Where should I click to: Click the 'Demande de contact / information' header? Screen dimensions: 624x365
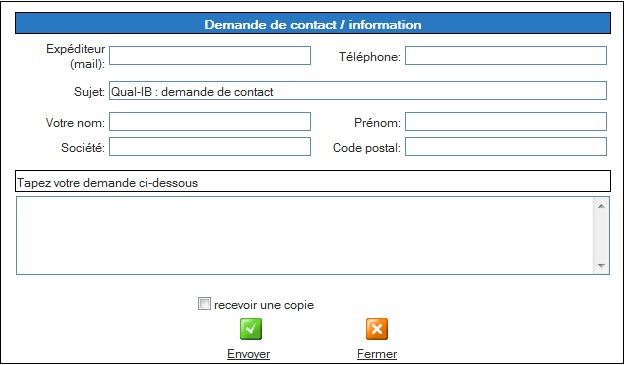click(x=313, y=23)
